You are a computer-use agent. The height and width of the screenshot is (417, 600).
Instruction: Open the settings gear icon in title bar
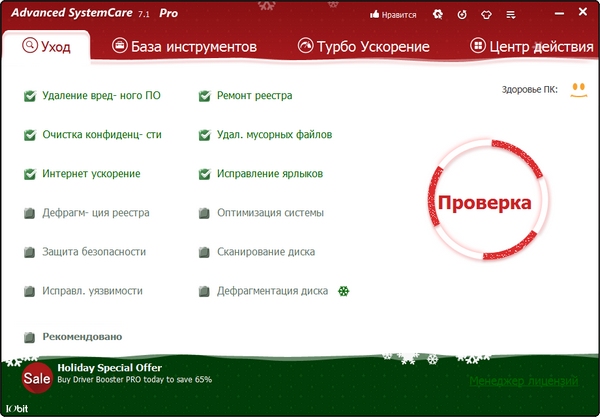(437, 15)
